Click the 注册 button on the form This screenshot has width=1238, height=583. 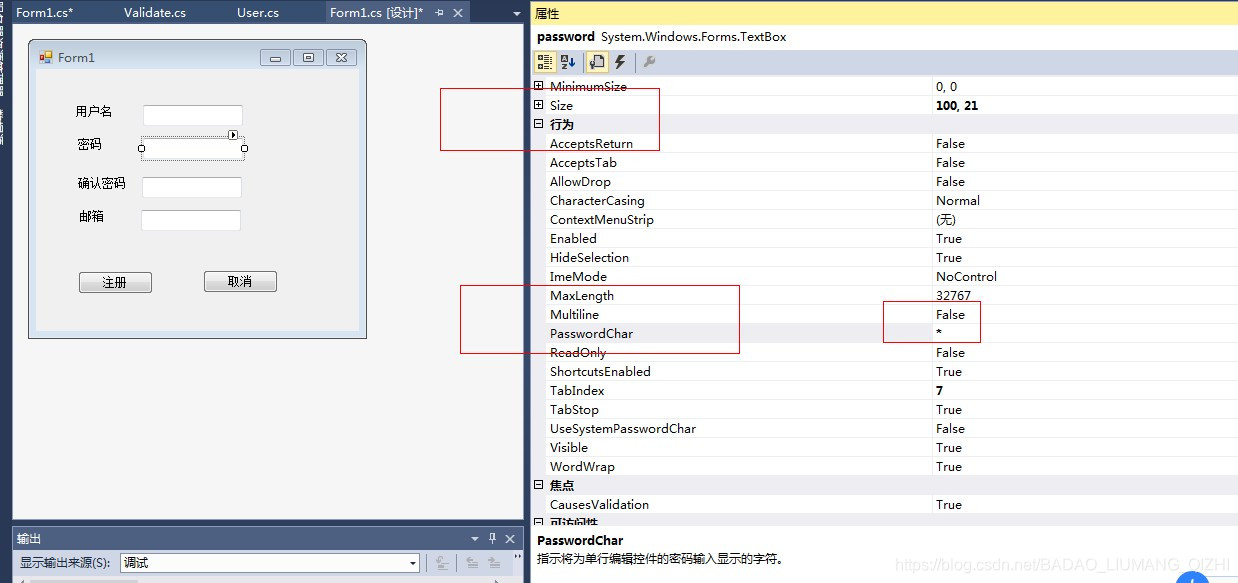115,282
